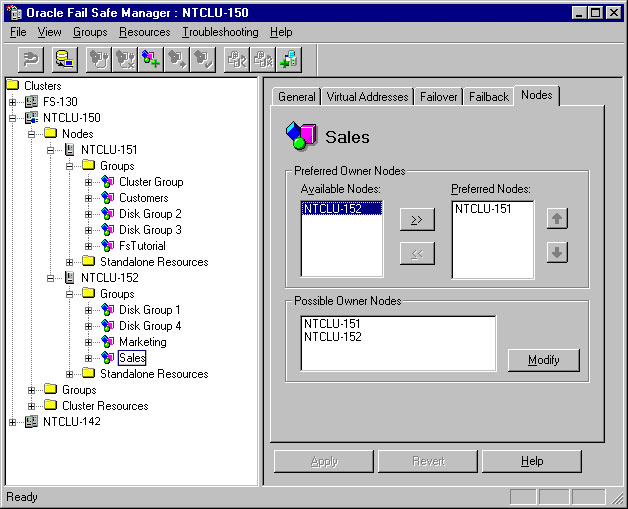Select NTCLU-151 in the Preferred Nodes list
The width and height of the screenshot is (628, 509).
coord(483,209)
